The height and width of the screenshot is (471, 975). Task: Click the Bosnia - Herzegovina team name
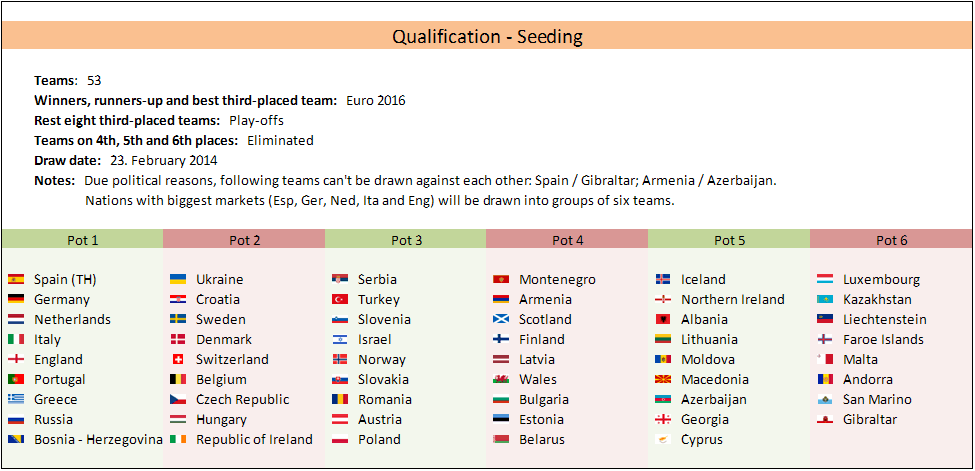[98, 440]
